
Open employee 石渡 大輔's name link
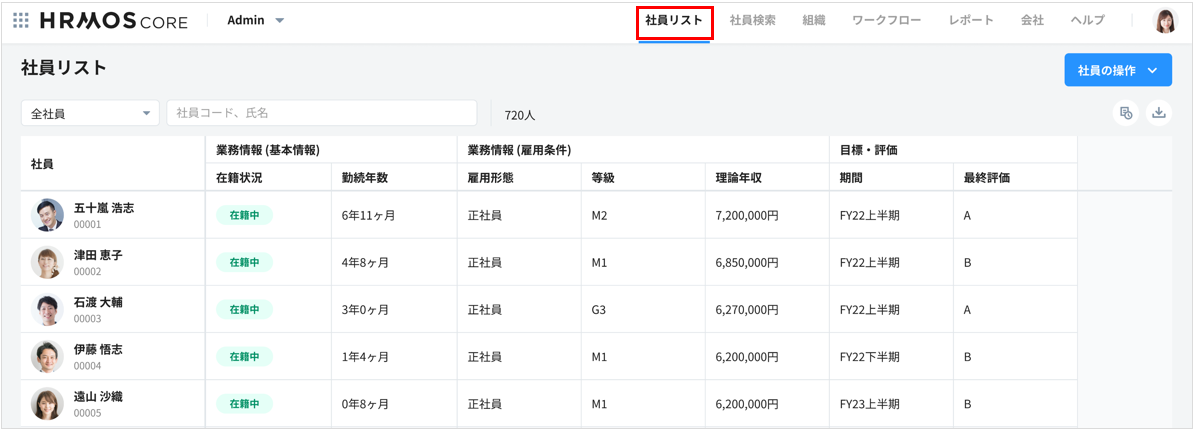coord(98,302)
